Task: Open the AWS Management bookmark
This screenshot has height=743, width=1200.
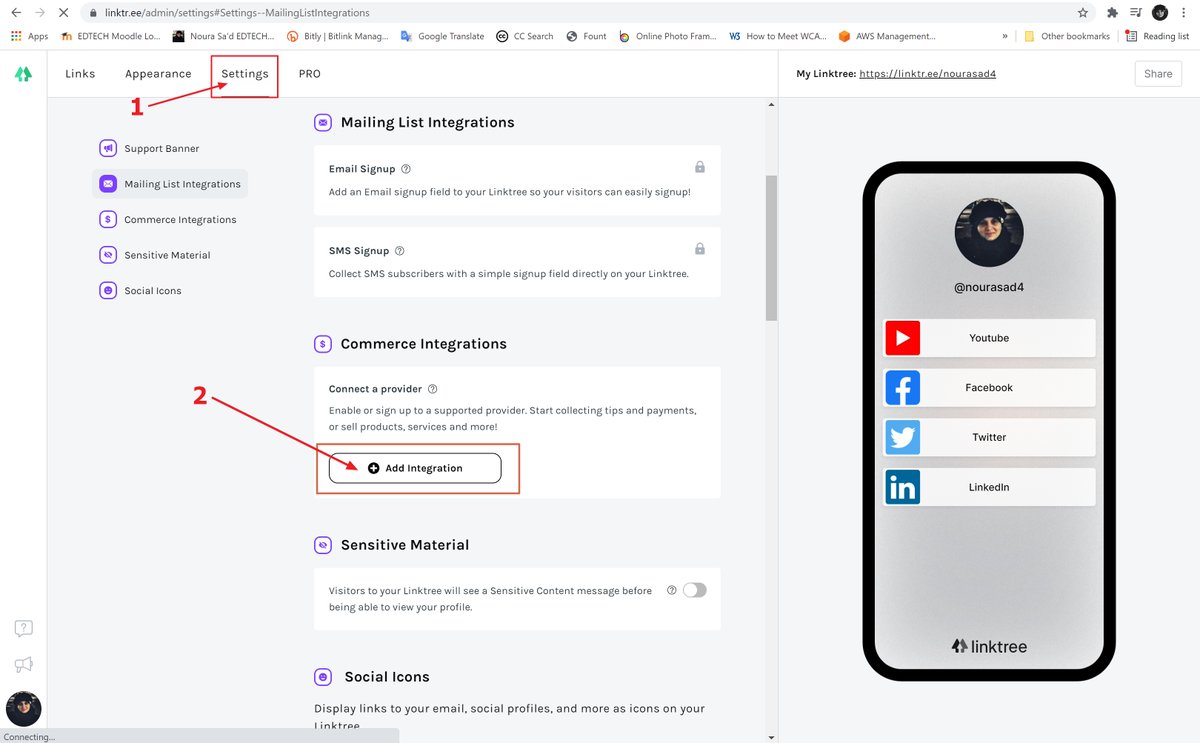Action: tap(887, 36)
